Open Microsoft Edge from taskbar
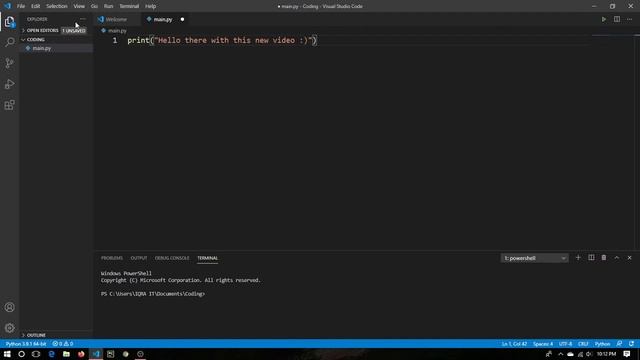This screenshot has width=640, height=360. click(51, 354)
